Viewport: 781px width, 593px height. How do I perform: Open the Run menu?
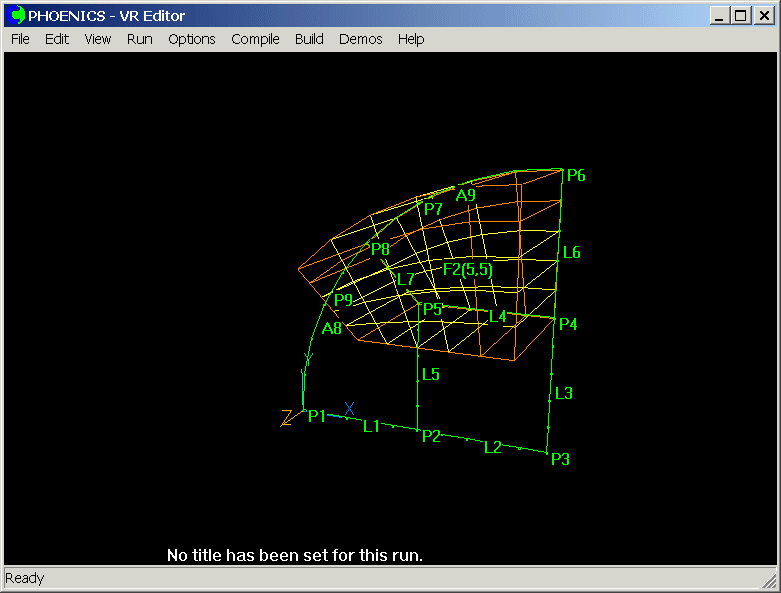(140, 39)
